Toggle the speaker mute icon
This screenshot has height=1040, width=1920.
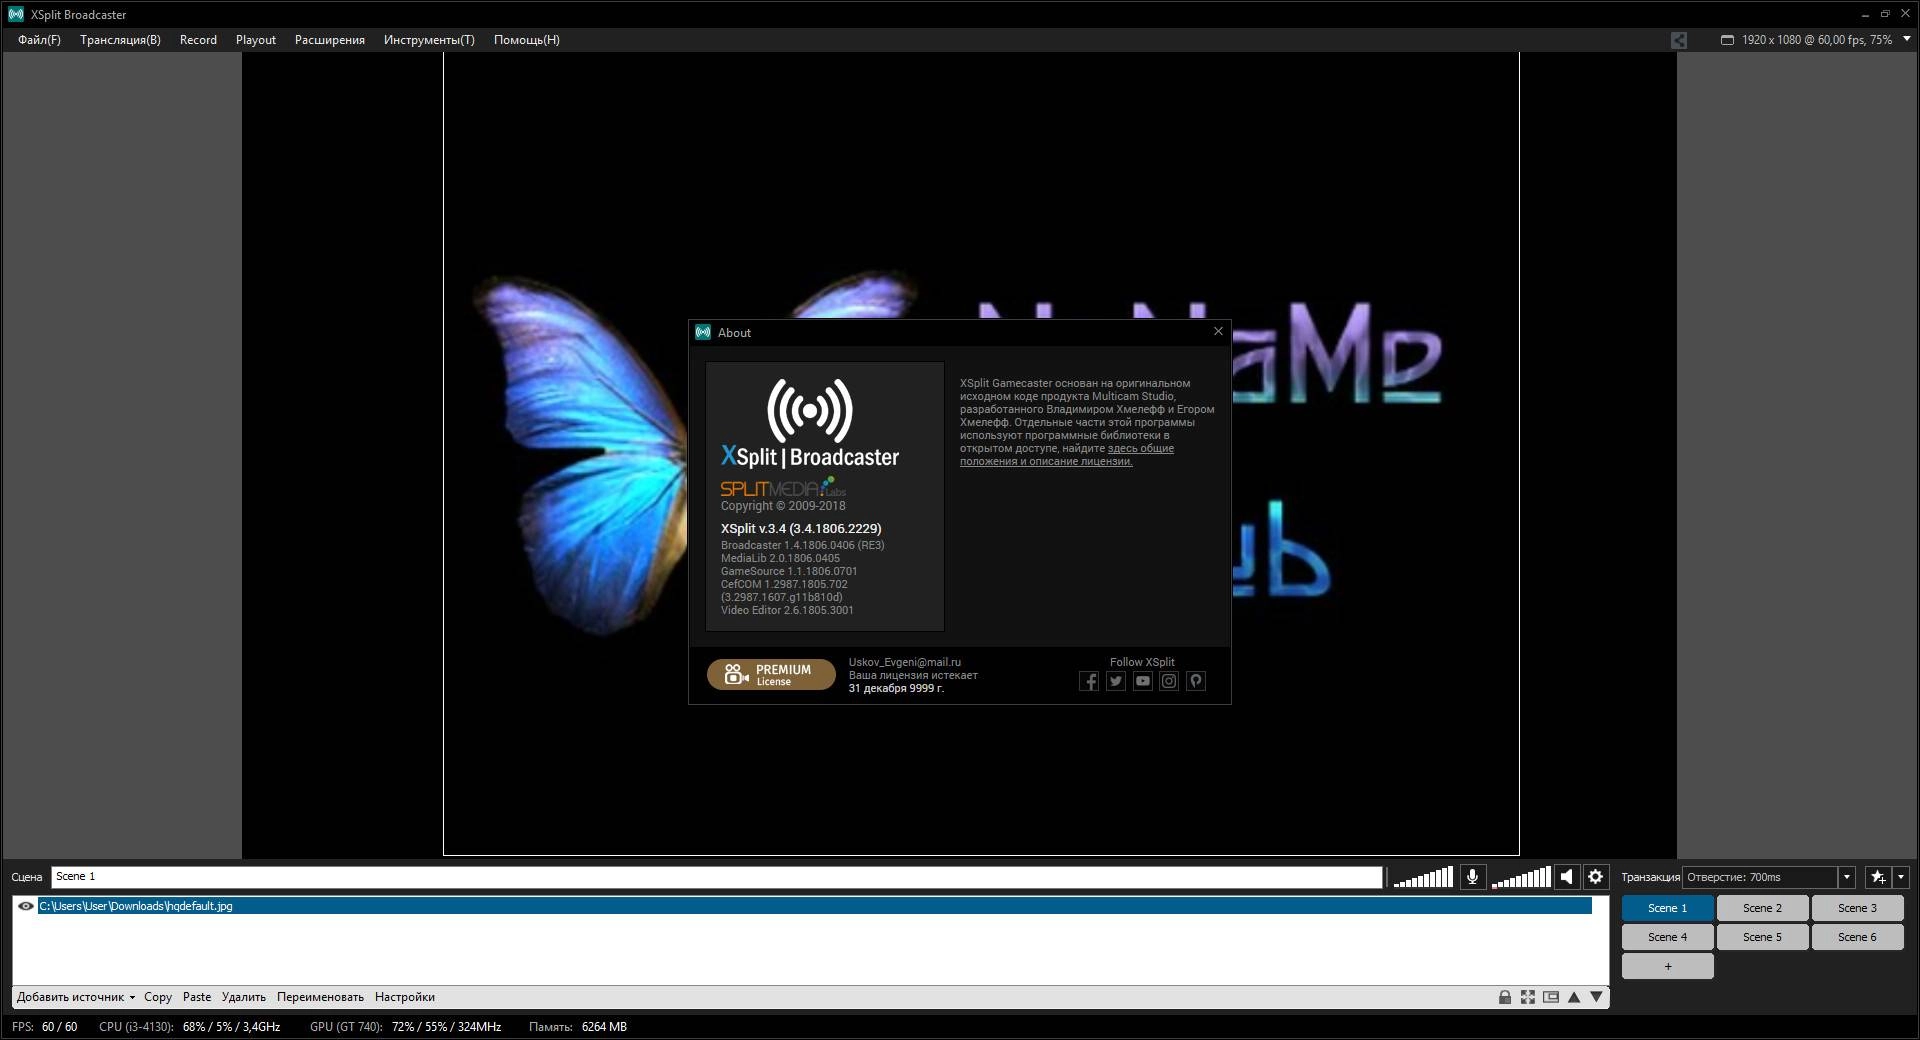[x=1567, y=877]
